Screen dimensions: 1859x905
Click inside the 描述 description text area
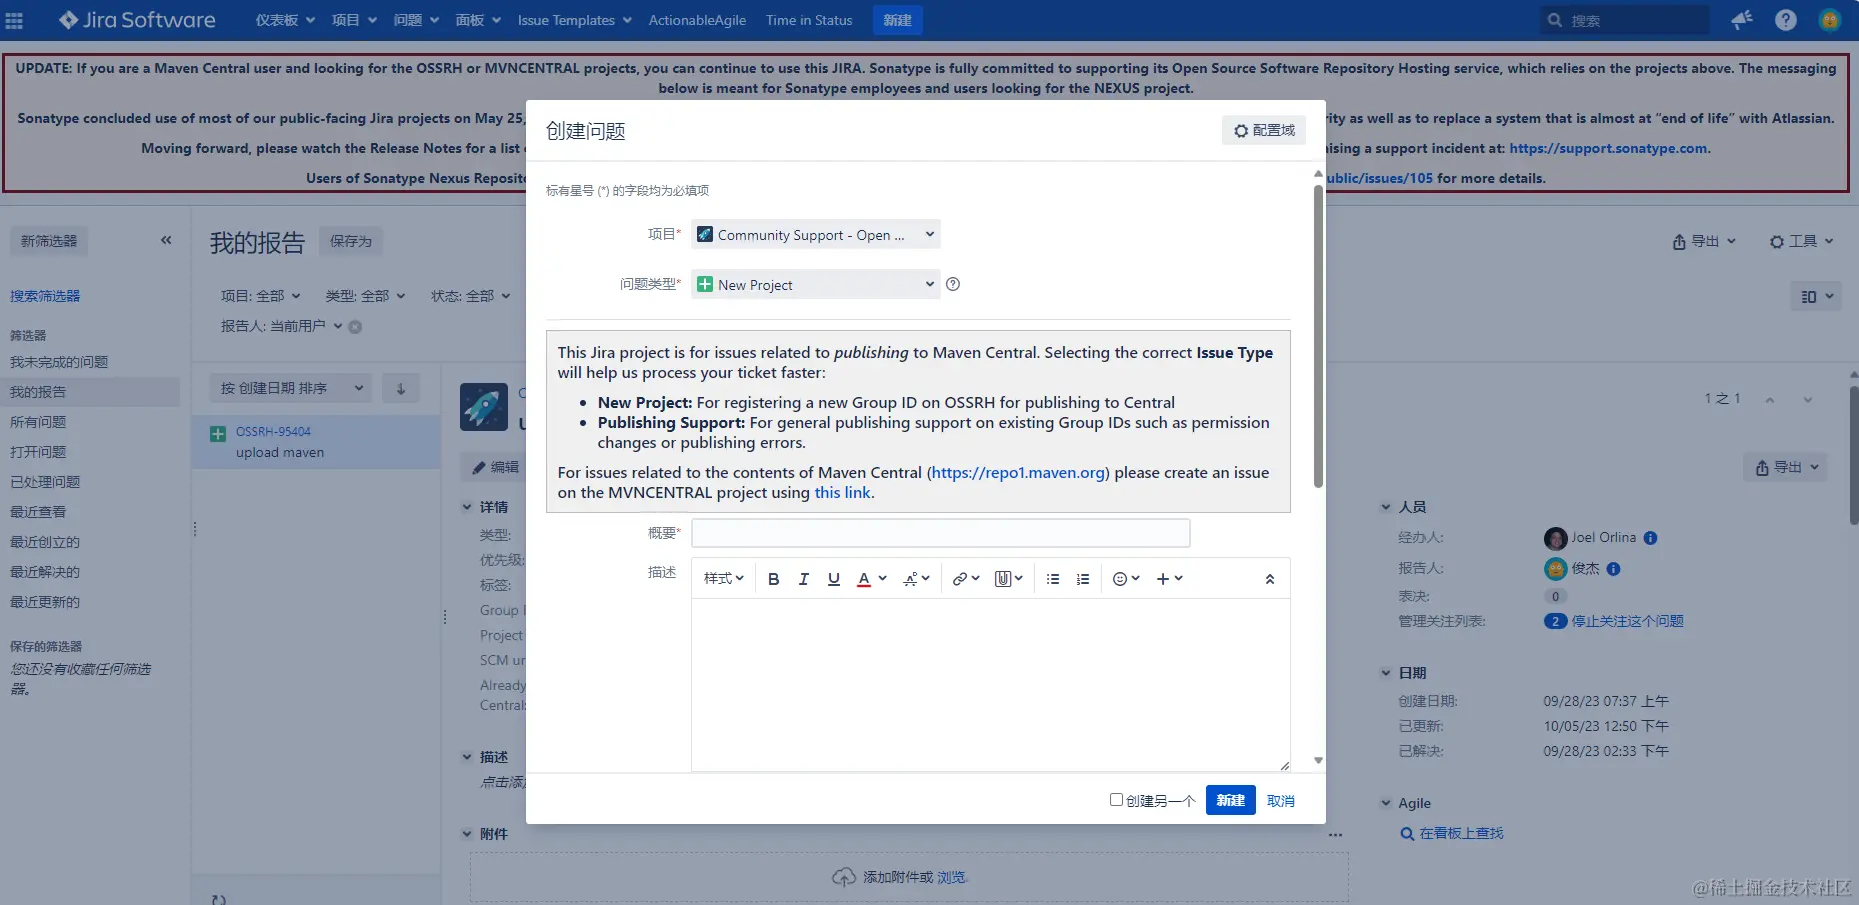tap(990, 685)
